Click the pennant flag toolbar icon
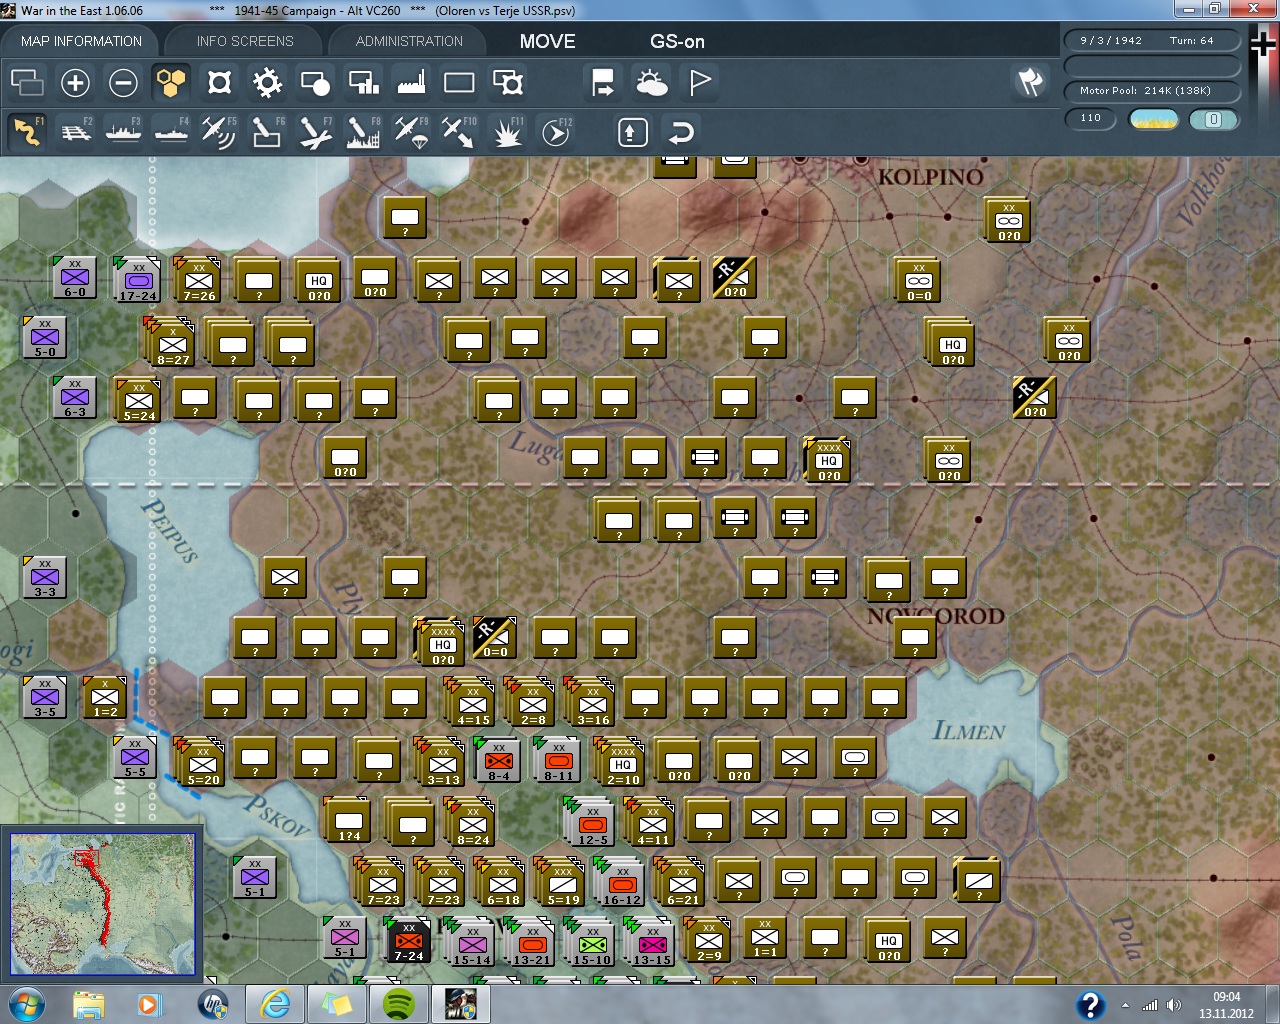1280x1024 pixels. coord(700,82)
